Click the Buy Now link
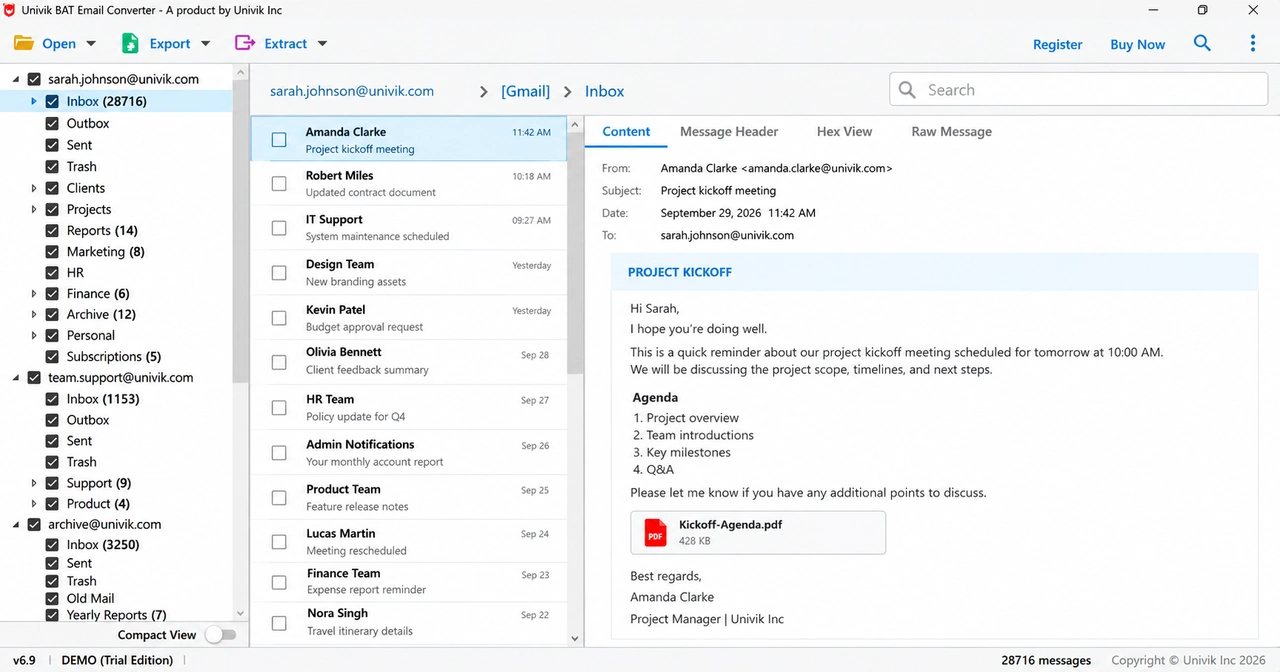 pyautogui.click(x=1137, y=44)
